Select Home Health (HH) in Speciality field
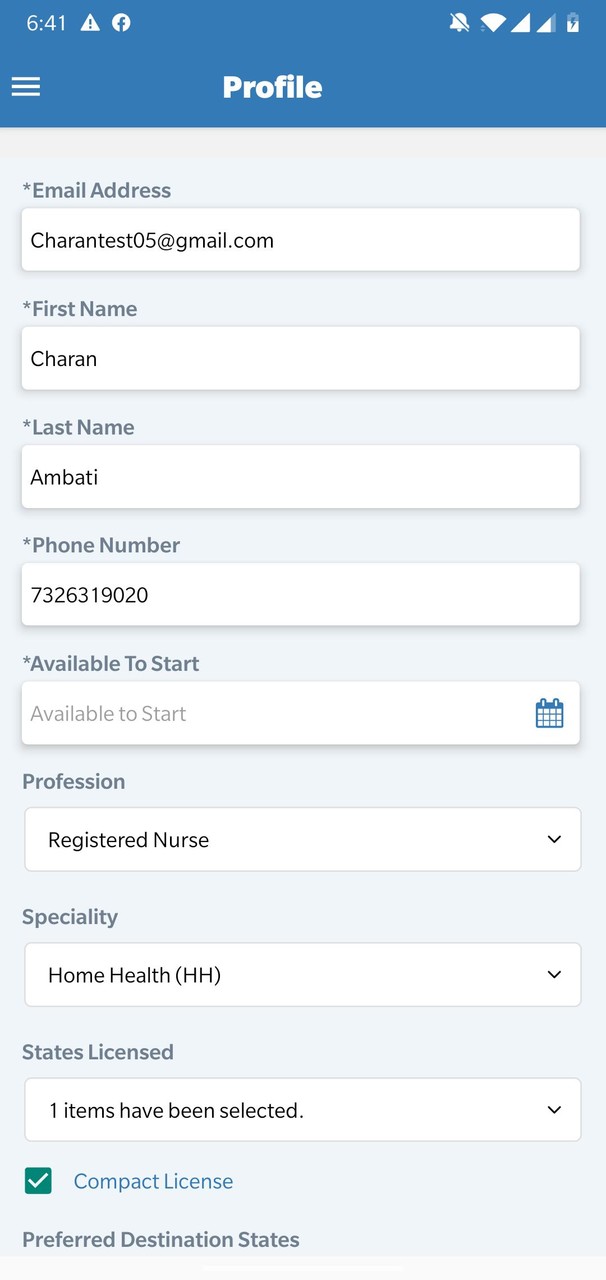The width and height of the screenshot is (606, 1280). click(302, 974)
